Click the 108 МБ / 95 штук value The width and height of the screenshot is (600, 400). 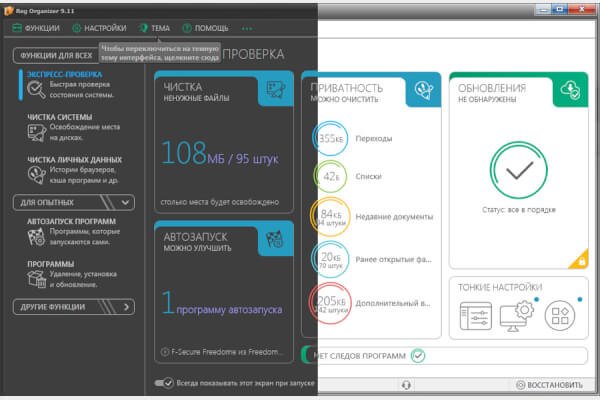click(220, 153)
